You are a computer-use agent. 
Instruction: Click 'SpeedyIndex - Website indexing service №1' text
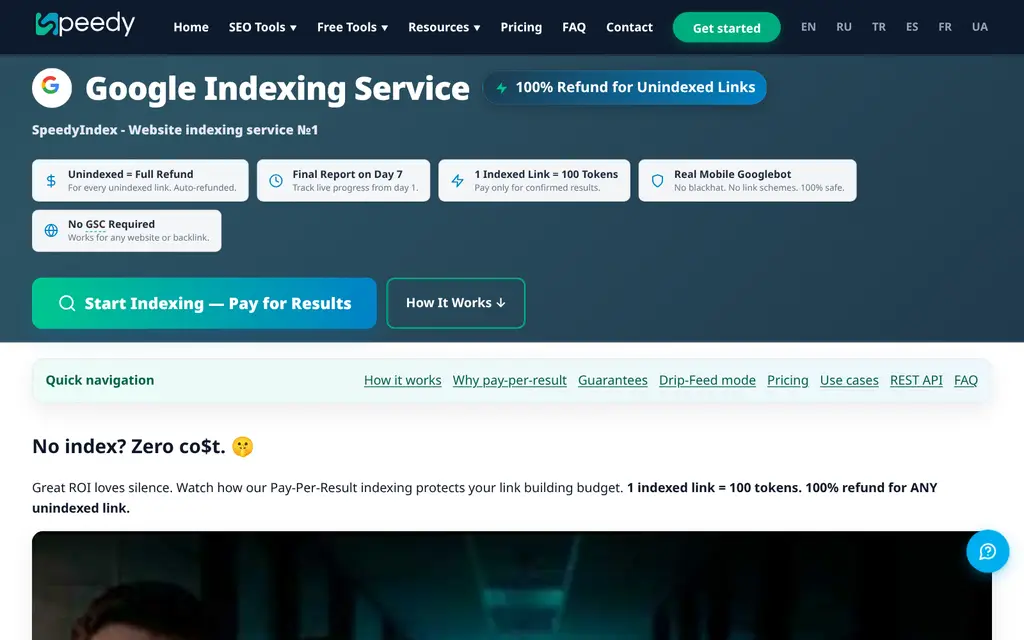(x=175, y=130)
